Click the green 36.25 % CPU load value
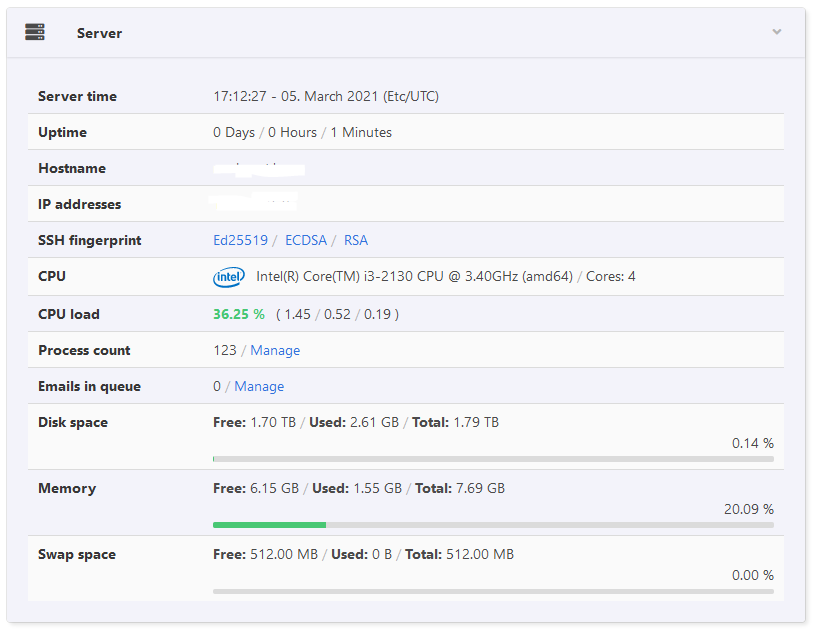814x632 pixels. 239,314
